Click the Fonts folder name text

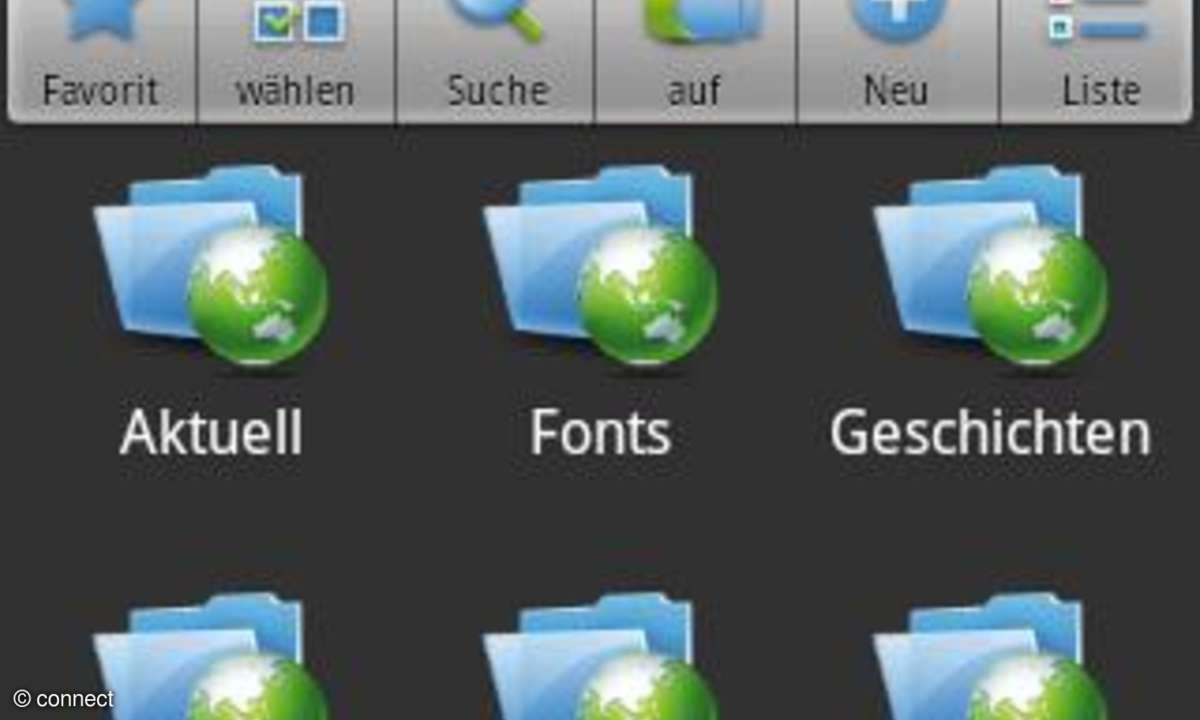pyautogui.click(x=600, y=434)
